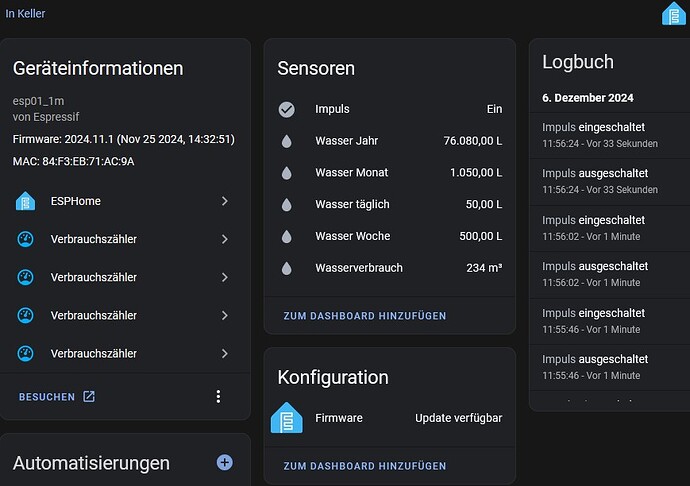Open log entry Impuls eingeschaltet at 11:56:24
This screenshot has height=486, width=690.
609,135
